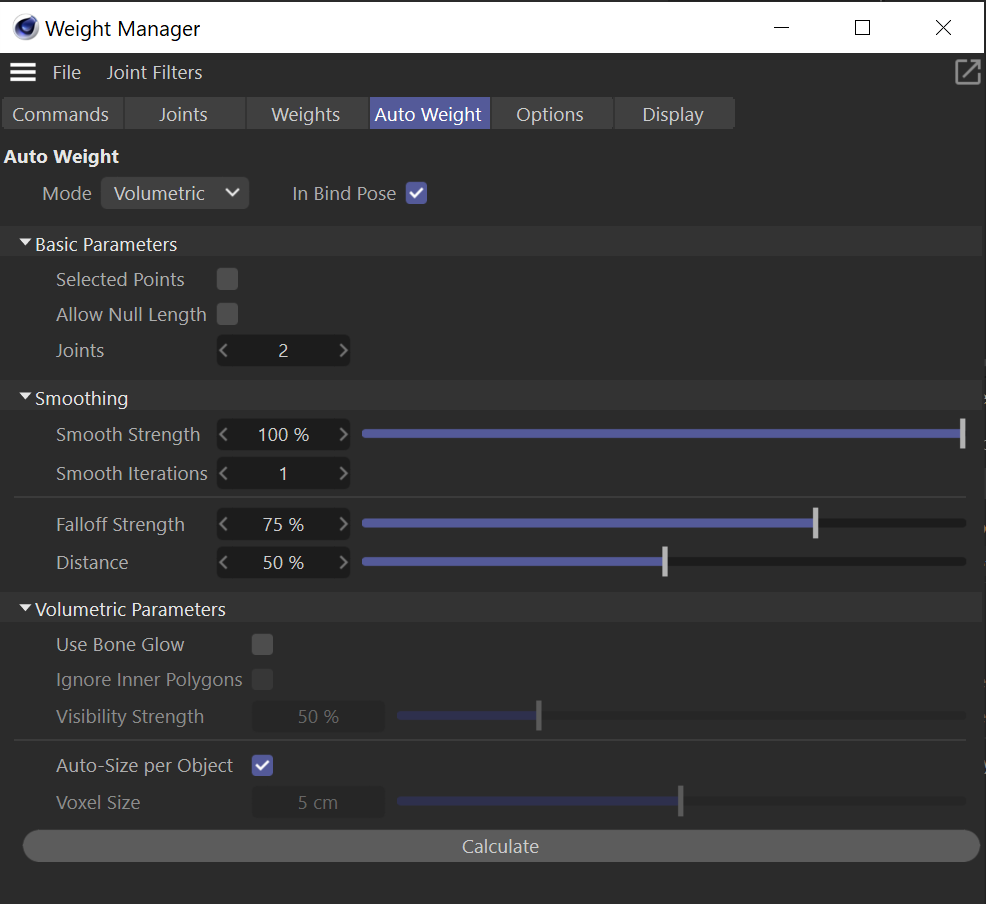Image resolution: width=986 pixels, height=904 pixels.
Task: Collapse the Basic Parameters section
Action: [x=26, y=245]
